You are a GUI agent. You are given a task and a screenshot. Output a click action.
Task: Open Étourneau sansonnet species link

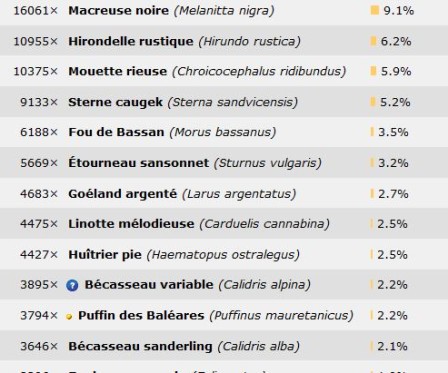coord(139,163)
